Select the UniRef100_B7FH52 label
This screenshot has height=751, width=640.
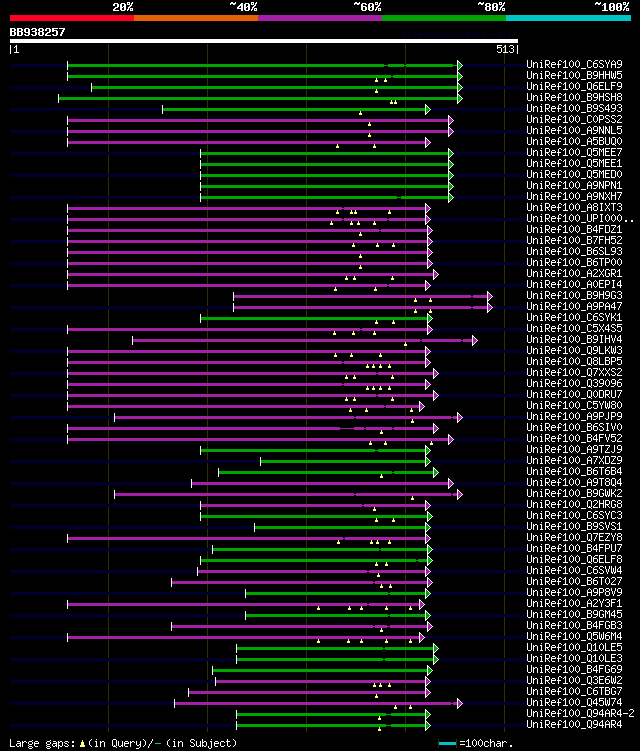click(x=574, y=240)
